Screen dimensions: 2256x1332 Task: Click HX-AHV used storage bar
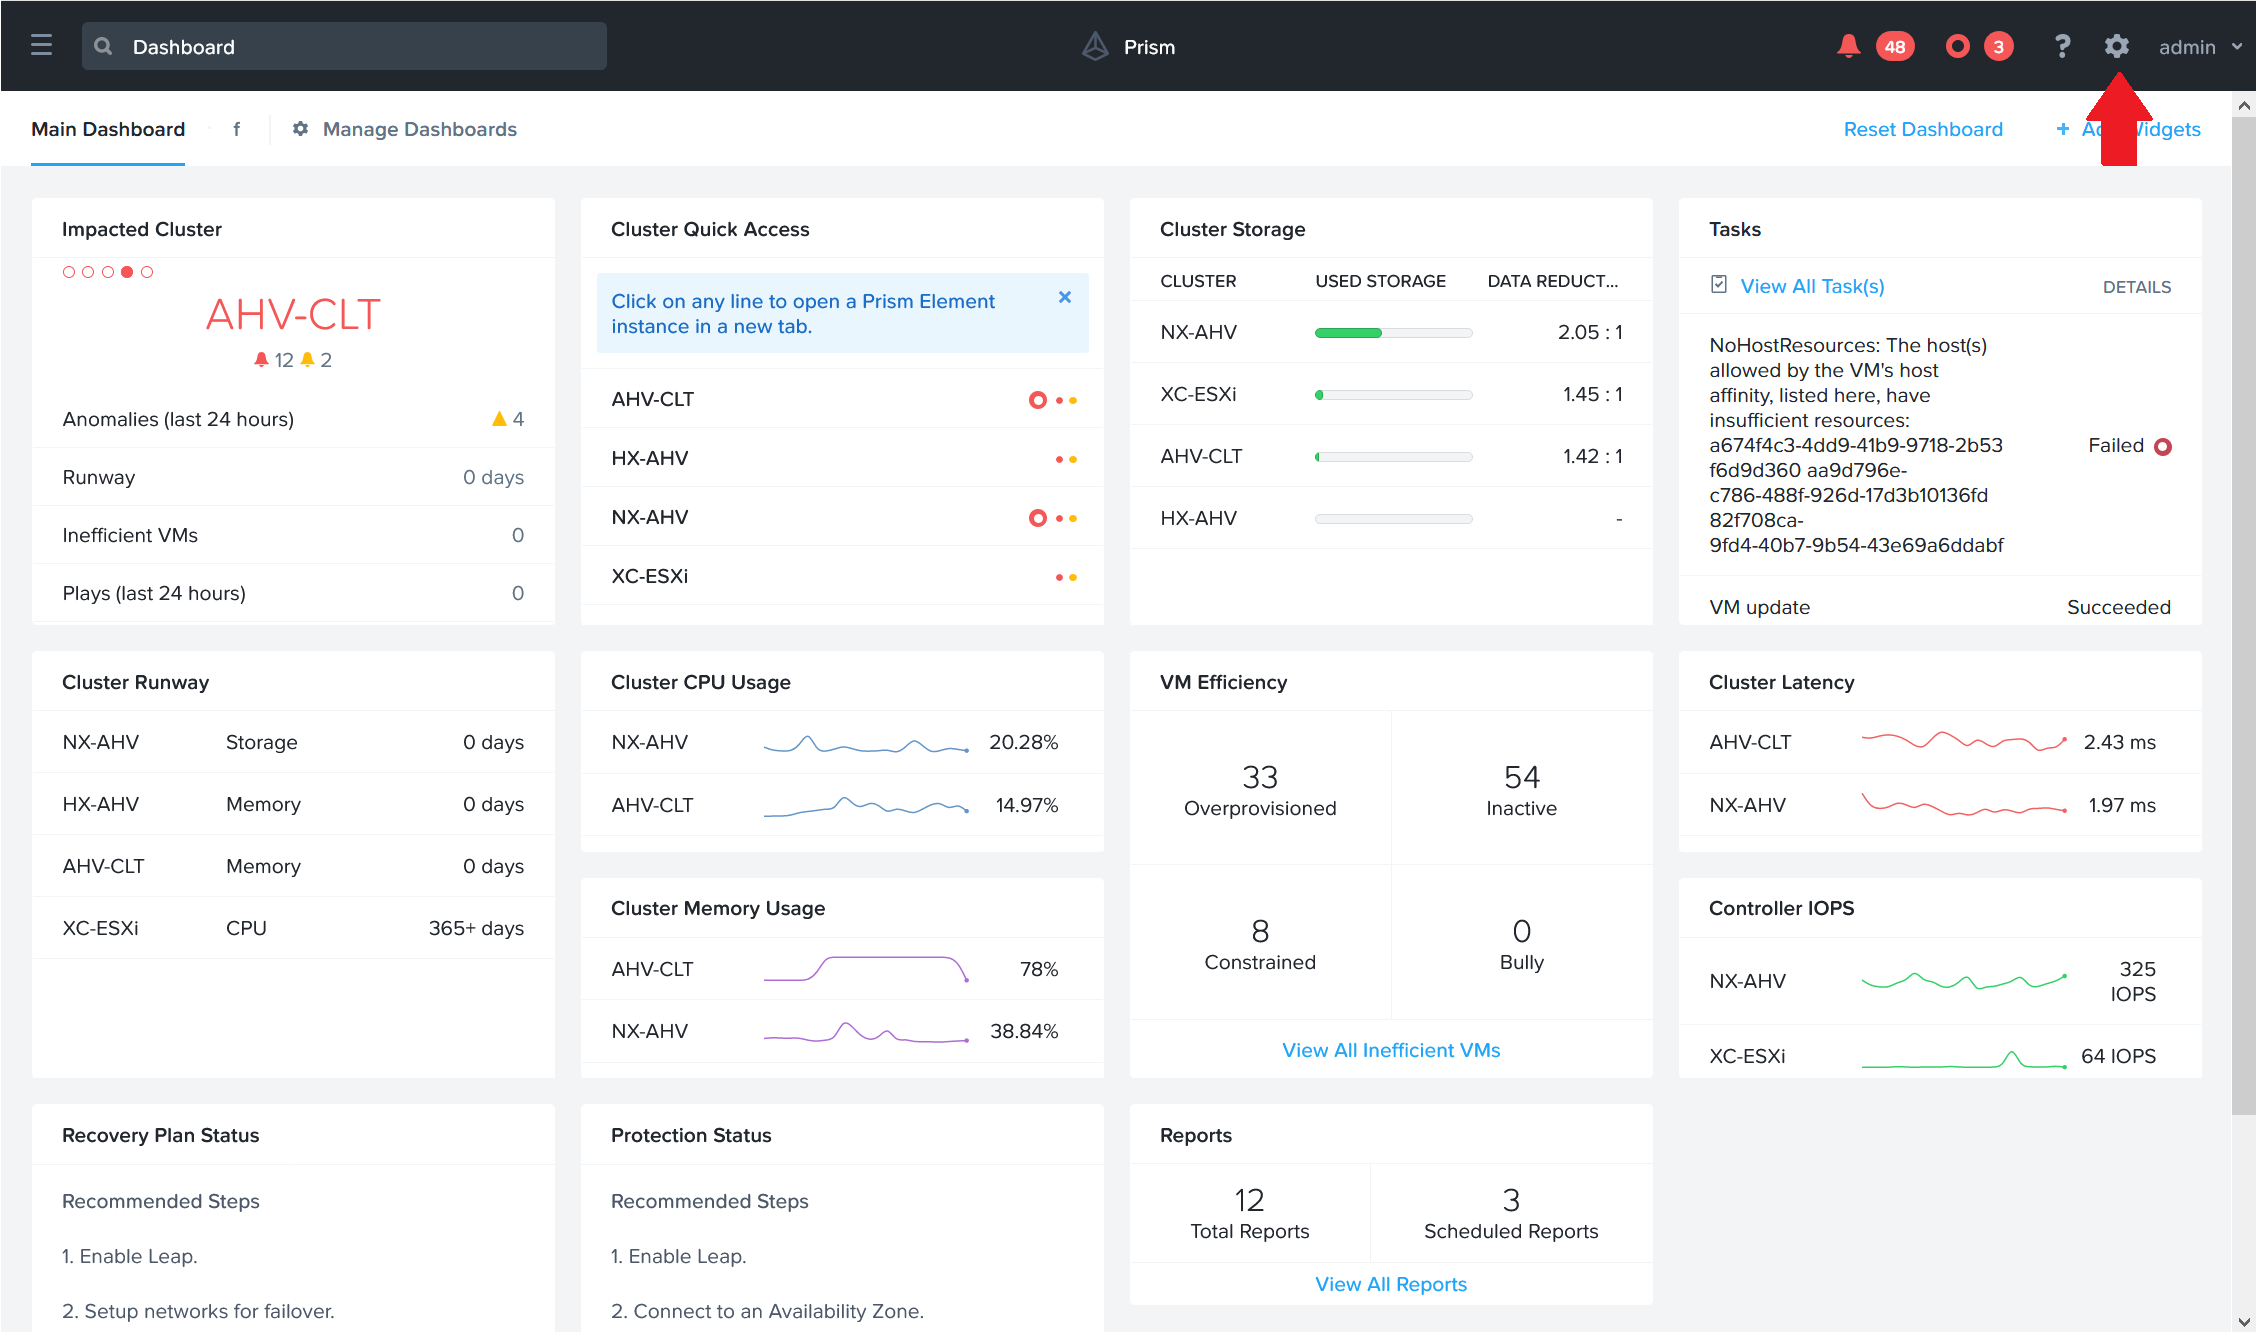tap(1393, 519)
